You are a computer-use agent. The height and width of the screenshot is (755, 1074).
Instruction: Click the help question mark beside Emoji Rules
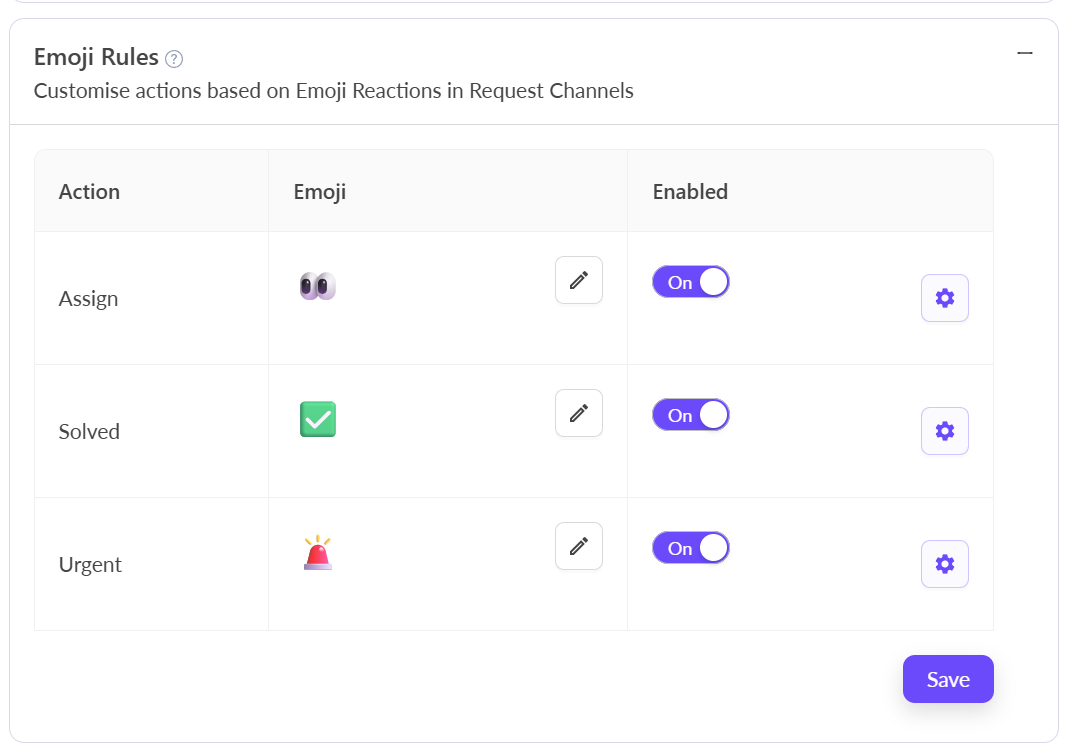(174, 59)
